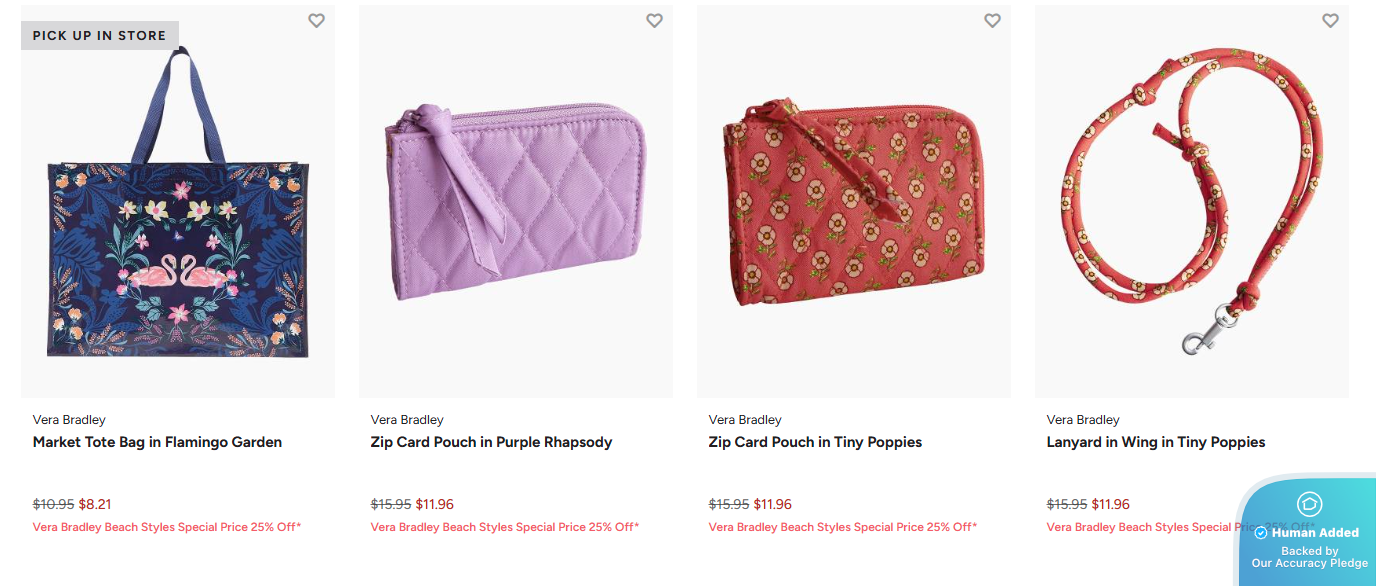Save Tiny Poppies Zip Card Pouch to wishlist
Image resolution: width=1376 pixels, height=586 pixels.
pos(992,21)
